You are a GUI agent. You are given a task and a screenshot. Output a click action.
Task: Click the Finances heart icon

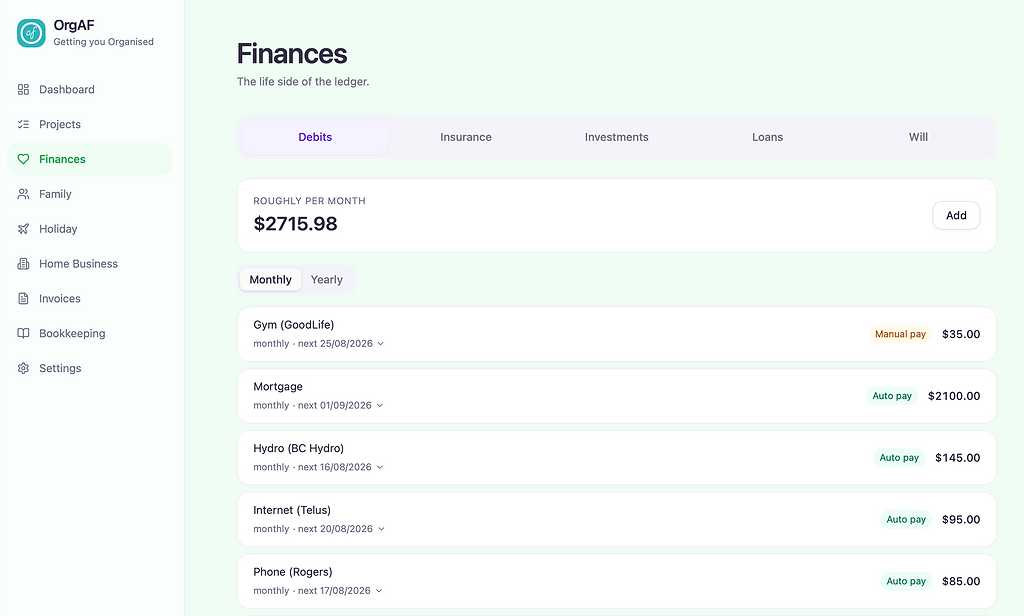24,159
